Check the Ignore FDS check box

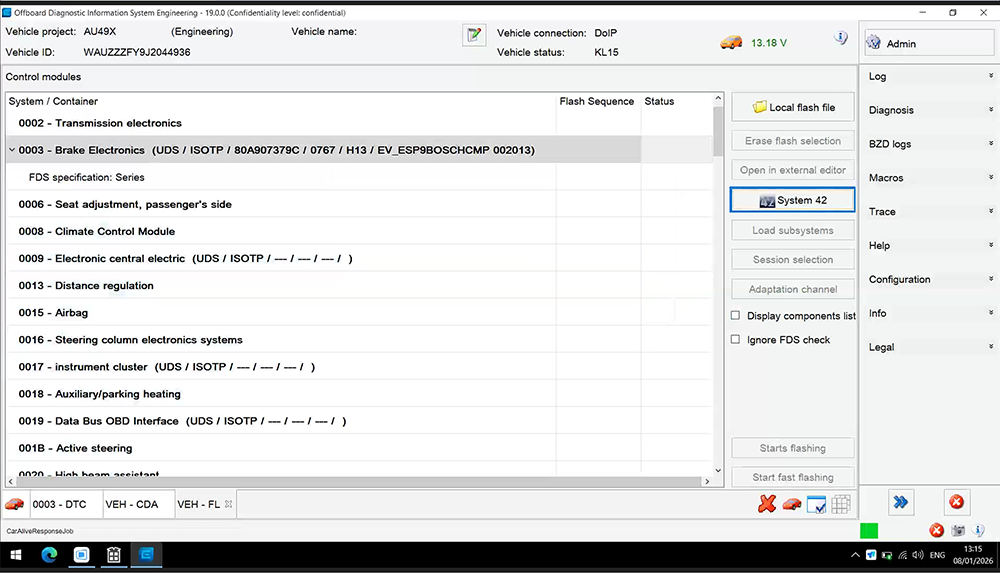(736, 340)
